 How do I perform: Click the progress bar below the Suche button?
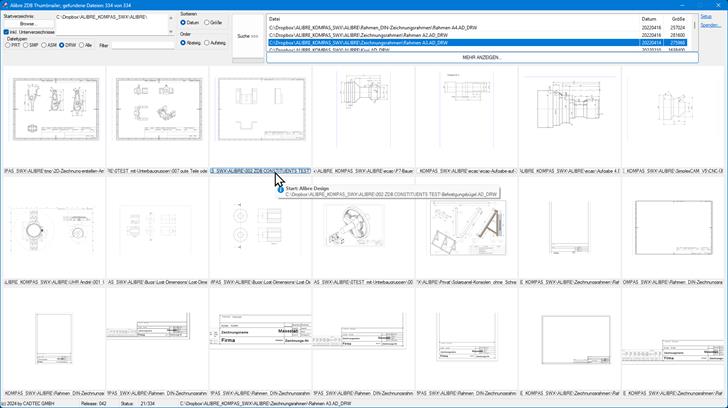click(x=248, y=60)
